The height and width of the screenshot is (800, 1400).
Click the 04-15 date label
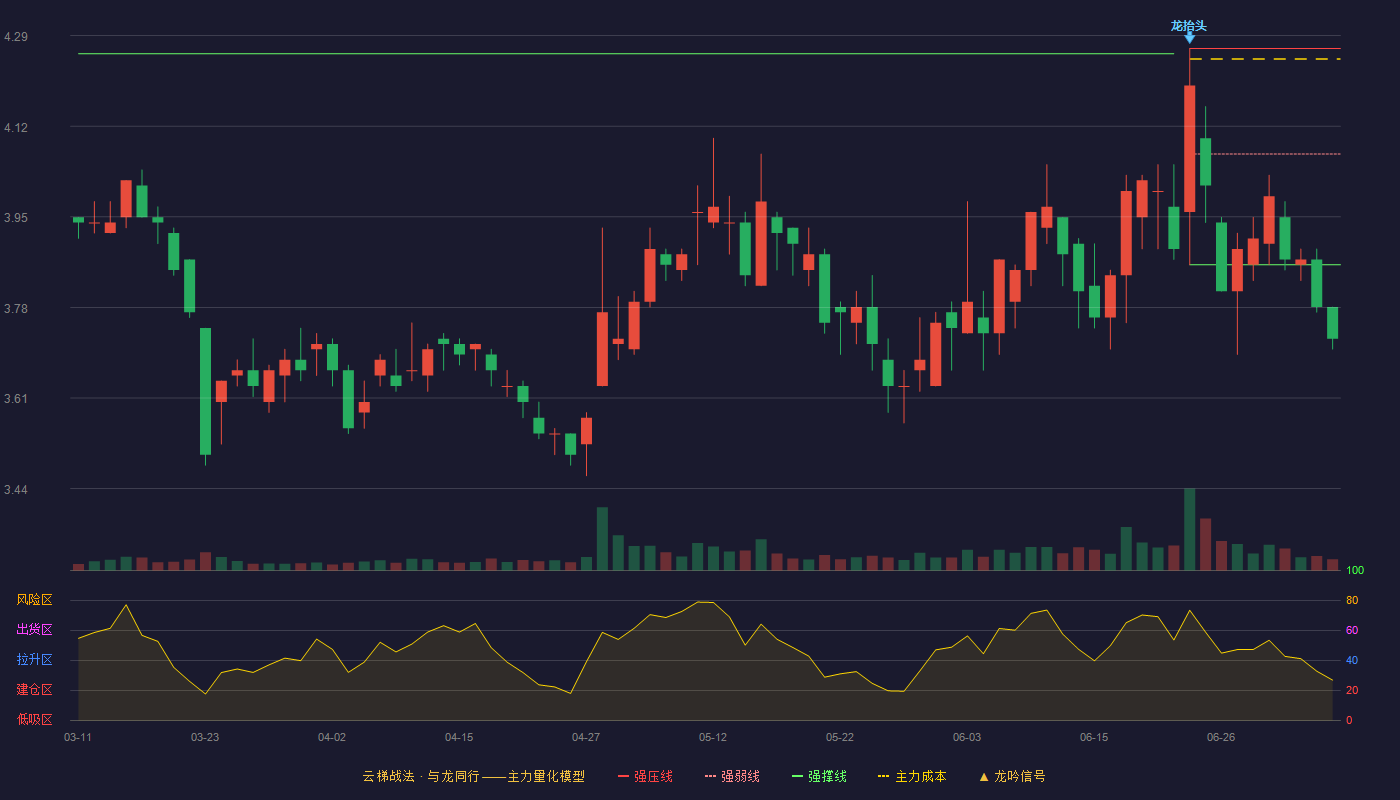click(x=459, y=737)
